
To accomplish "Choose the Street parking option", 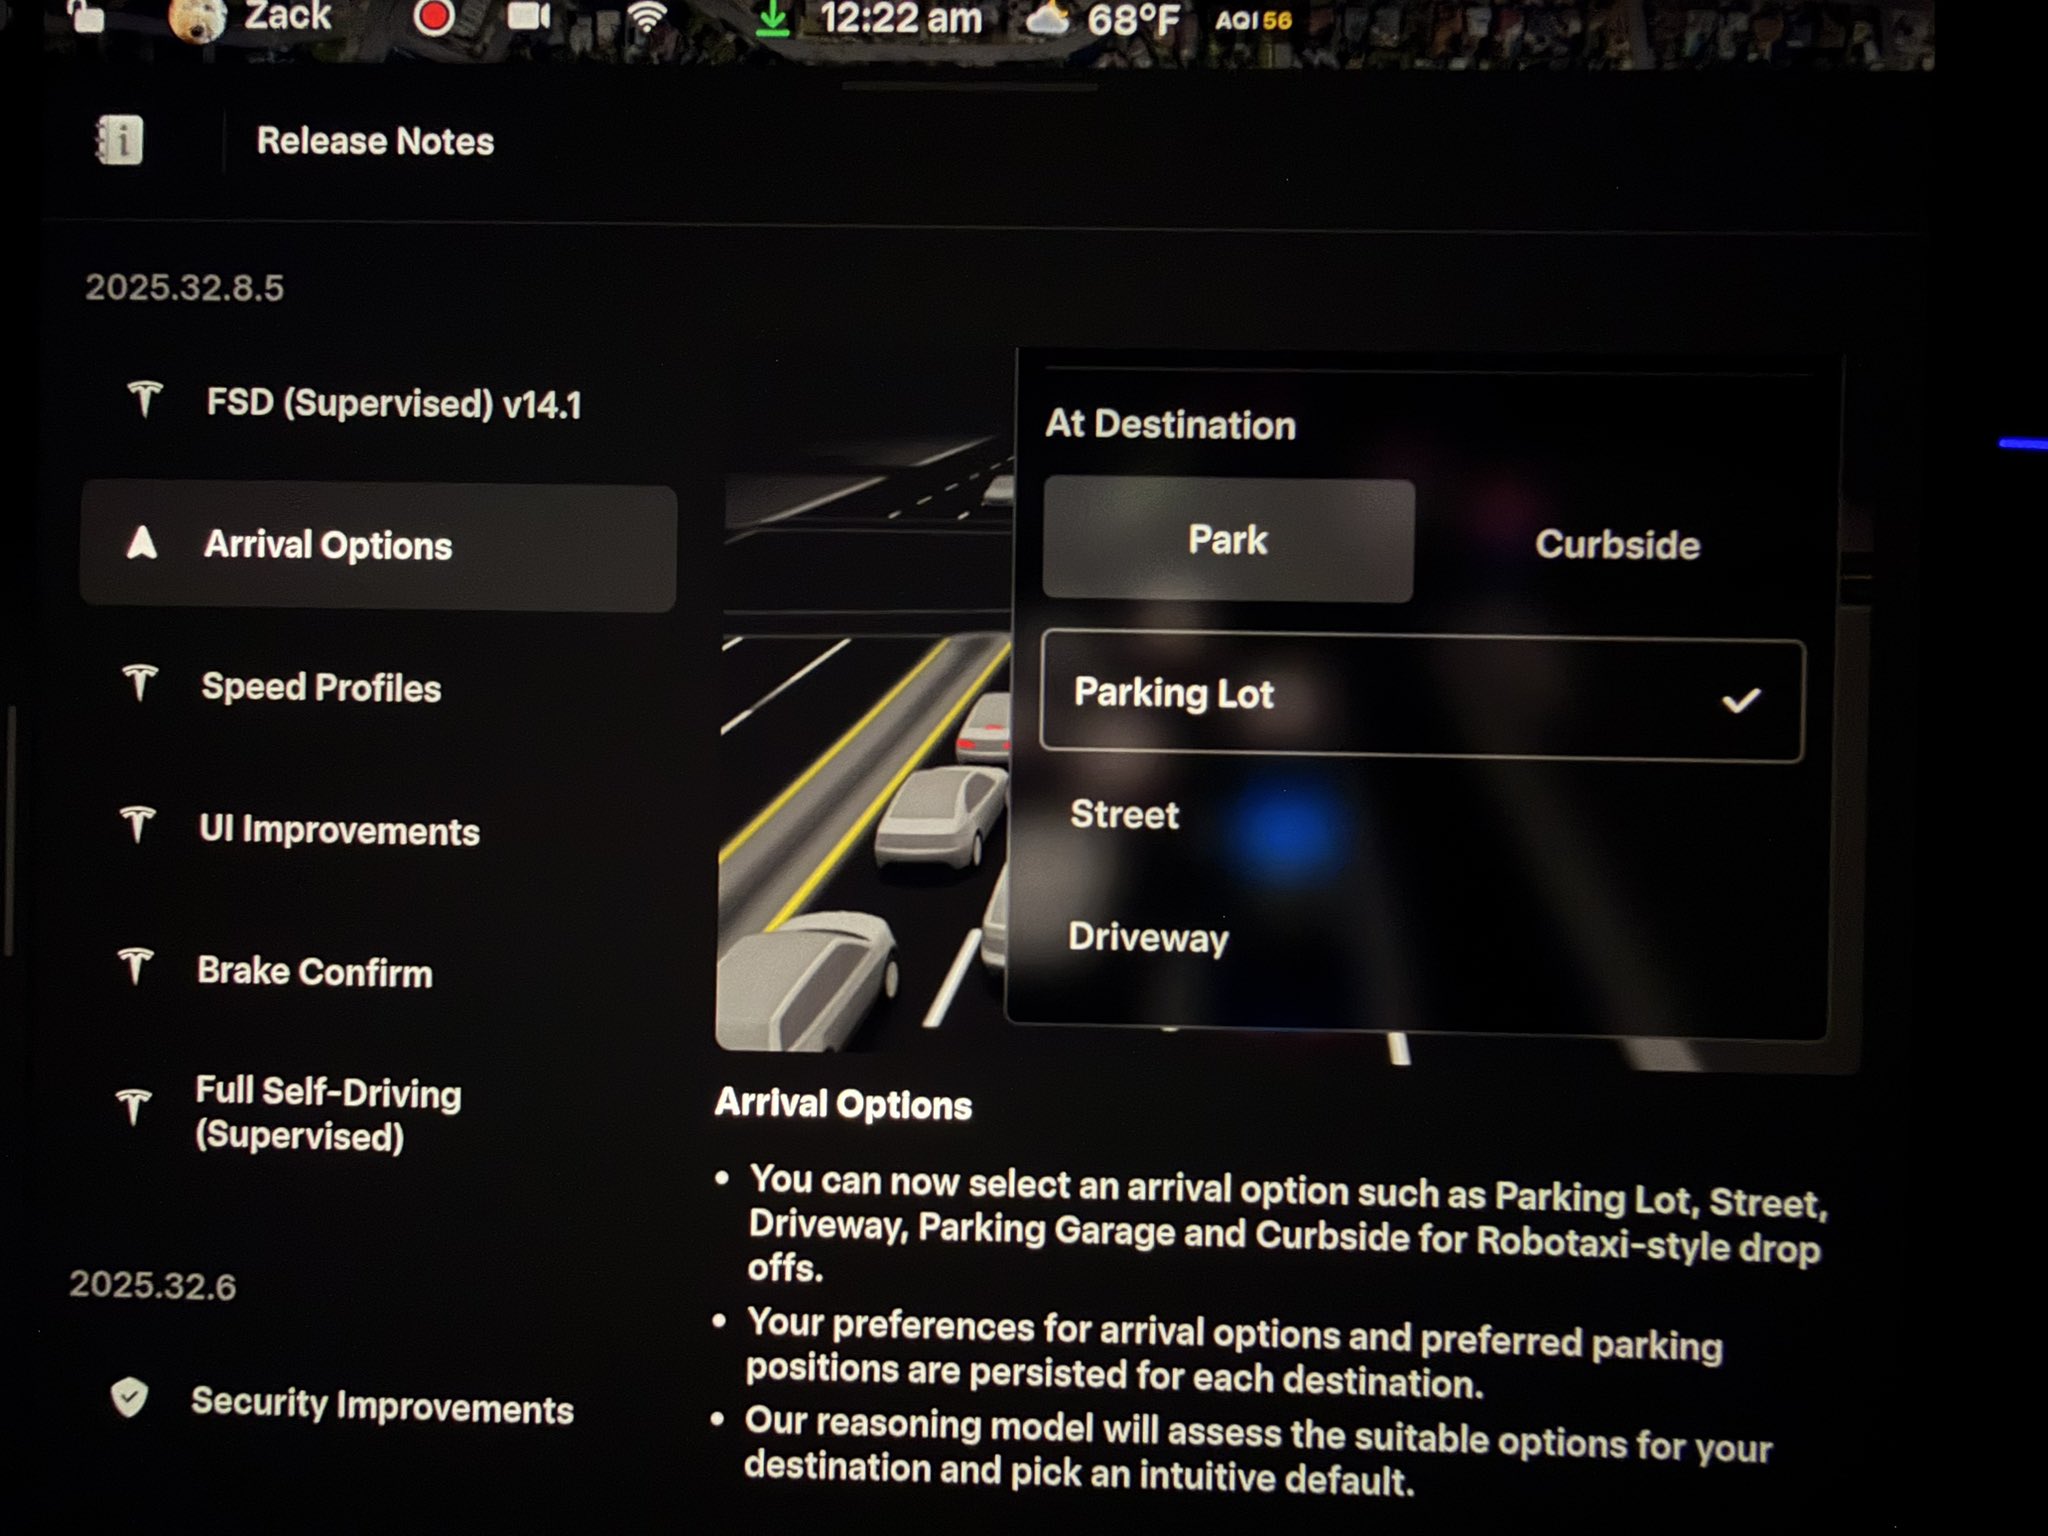I will click(1125, 815).
